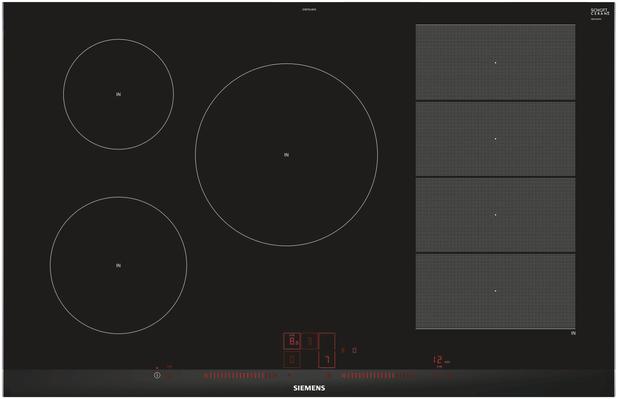Screen dimensions: 618x399
Task: Tap the white icon right of zone selectors
Action: pyautogui.click(x=354, y=350)
